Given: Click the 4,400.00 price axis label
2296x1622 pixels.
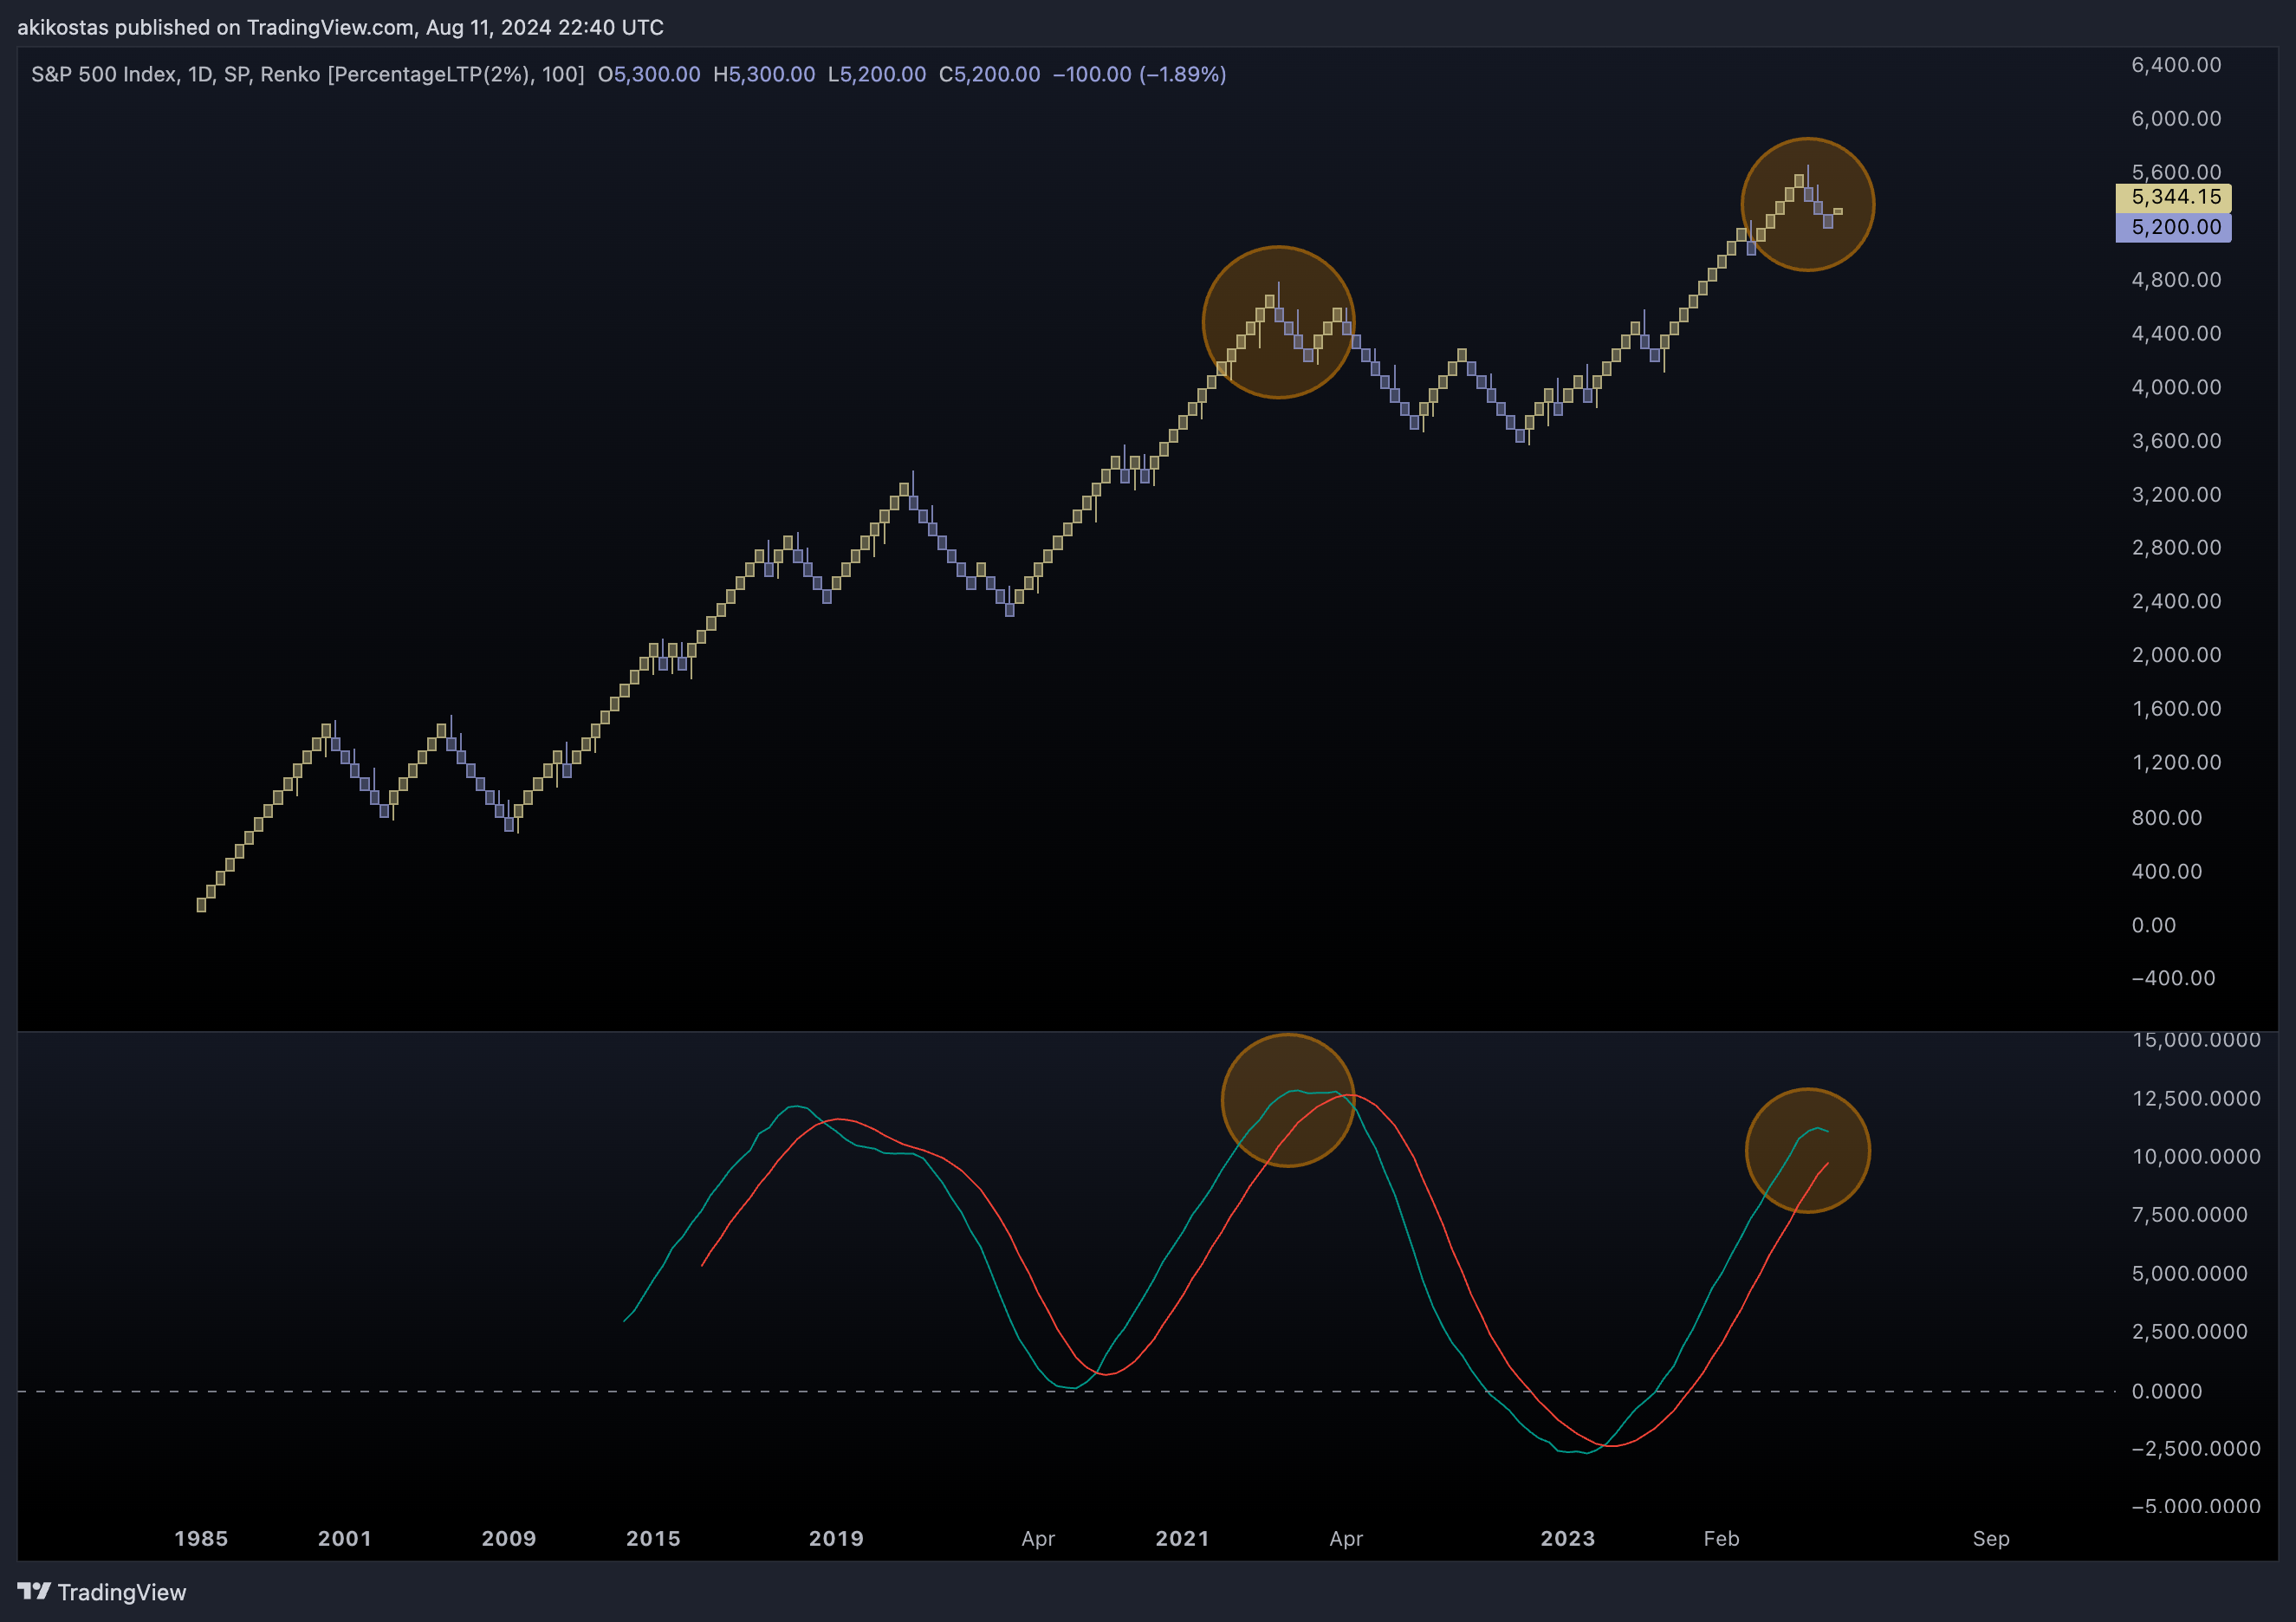Looking at the screenshot, I should [2176, 334].
